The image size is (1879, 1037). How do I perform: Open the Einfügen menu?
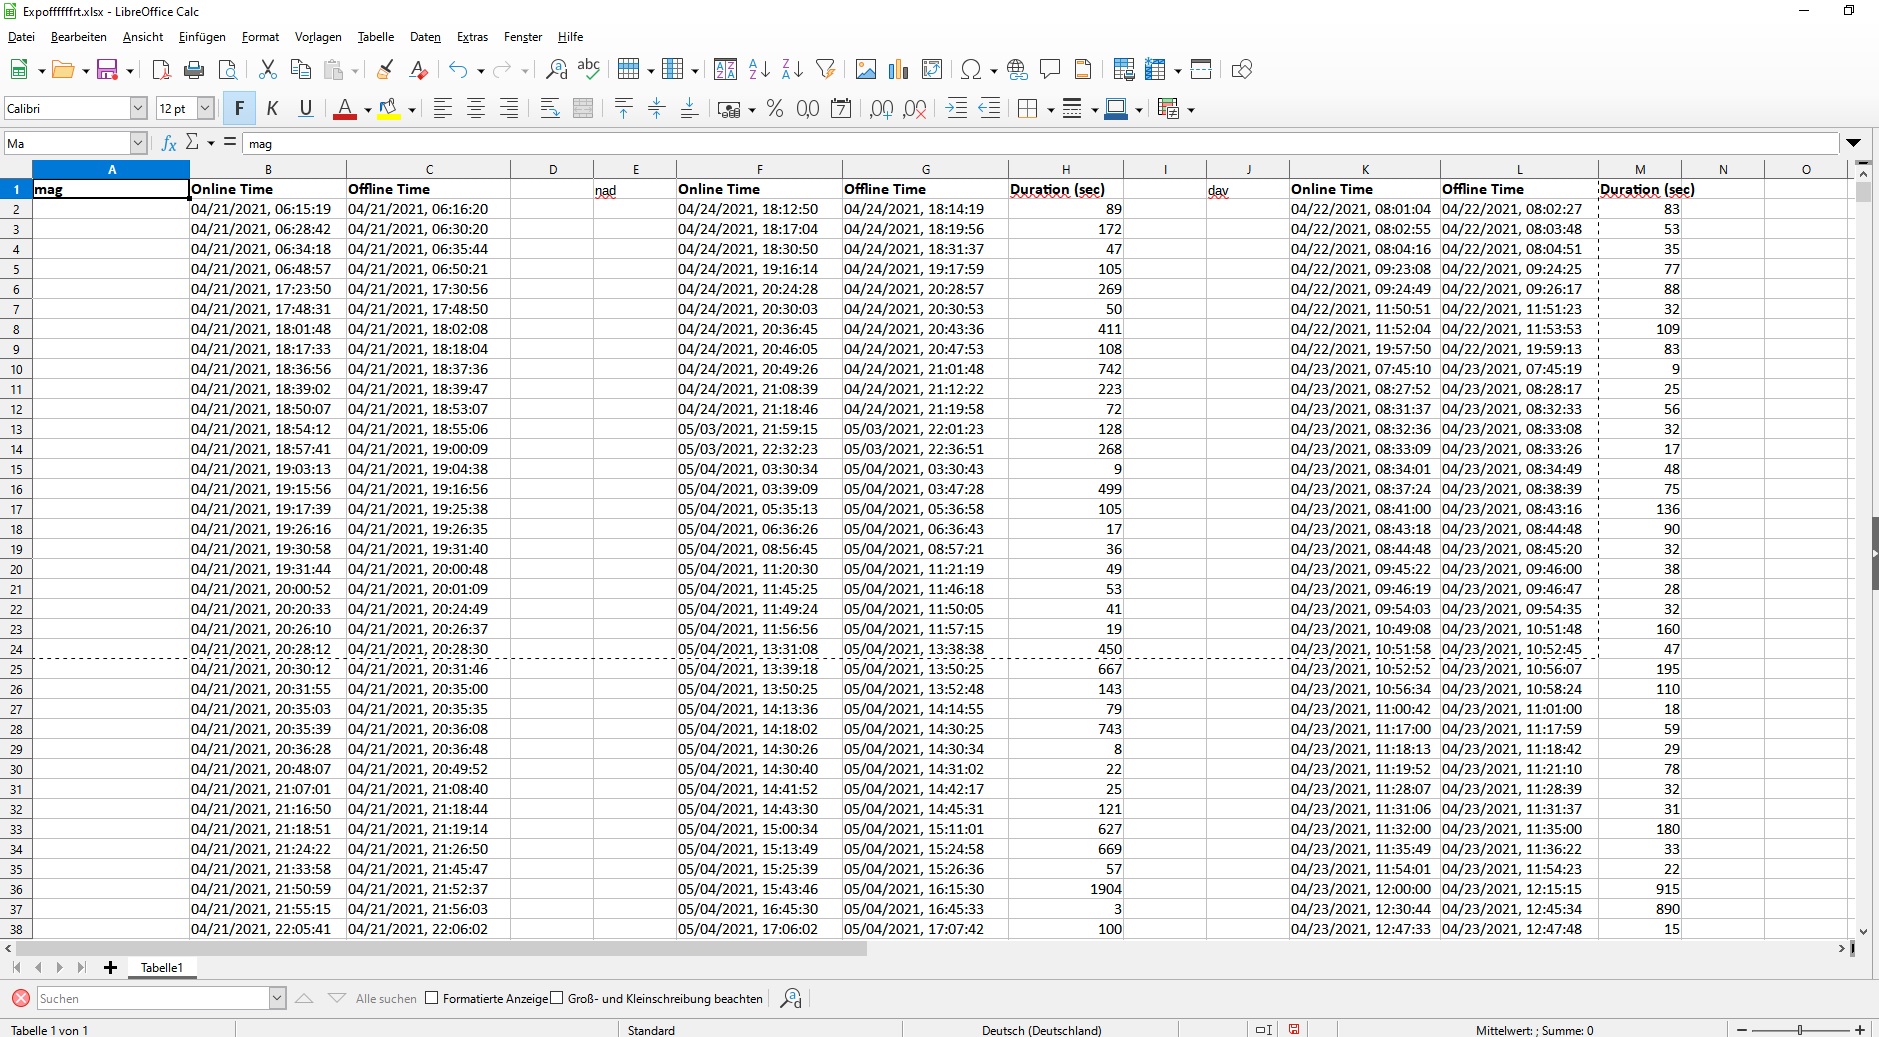[x=202, y=37]
